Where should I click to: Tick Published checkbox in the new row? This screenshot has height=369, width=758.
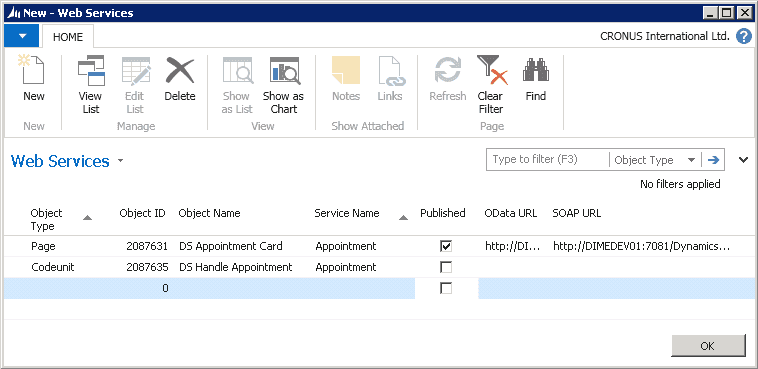point(446,289)
